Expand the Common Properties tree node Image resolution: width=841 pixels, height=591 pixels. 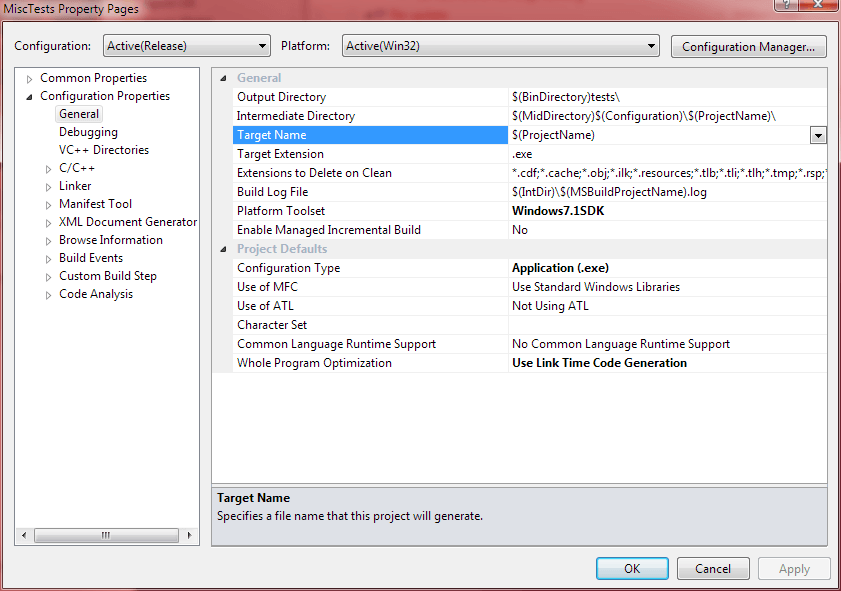pyautogui.click(x=29, y=78)
